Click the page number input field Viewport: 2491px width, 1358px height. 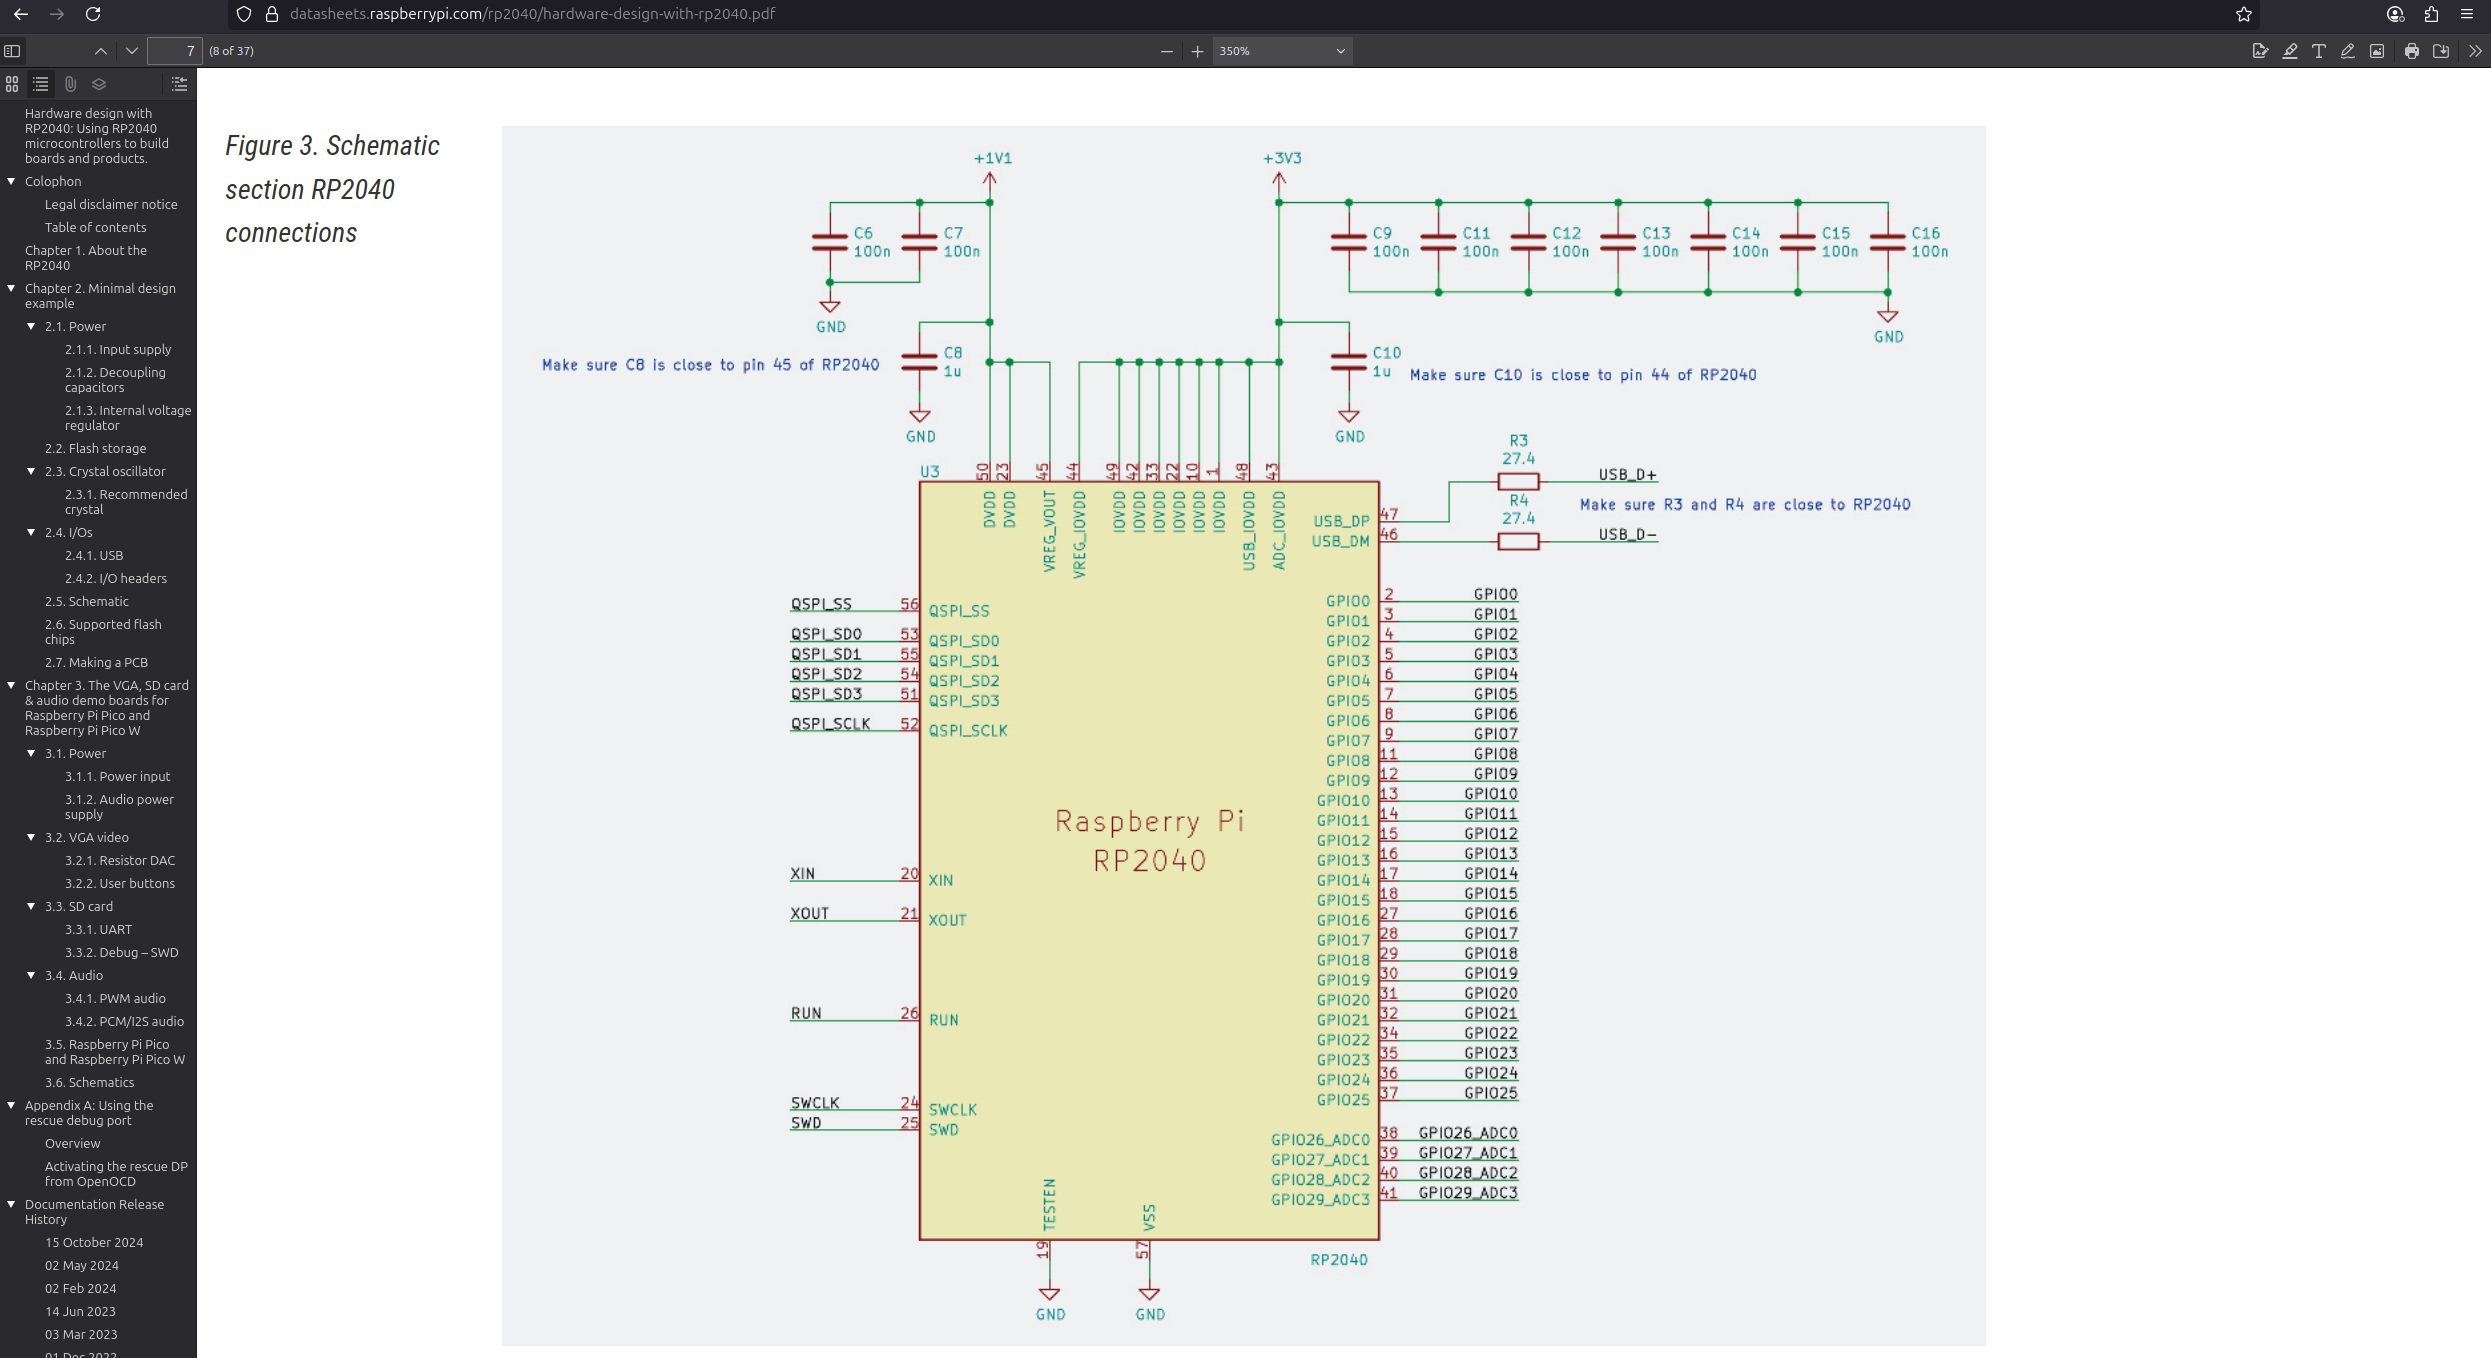(x=174, y=51)
